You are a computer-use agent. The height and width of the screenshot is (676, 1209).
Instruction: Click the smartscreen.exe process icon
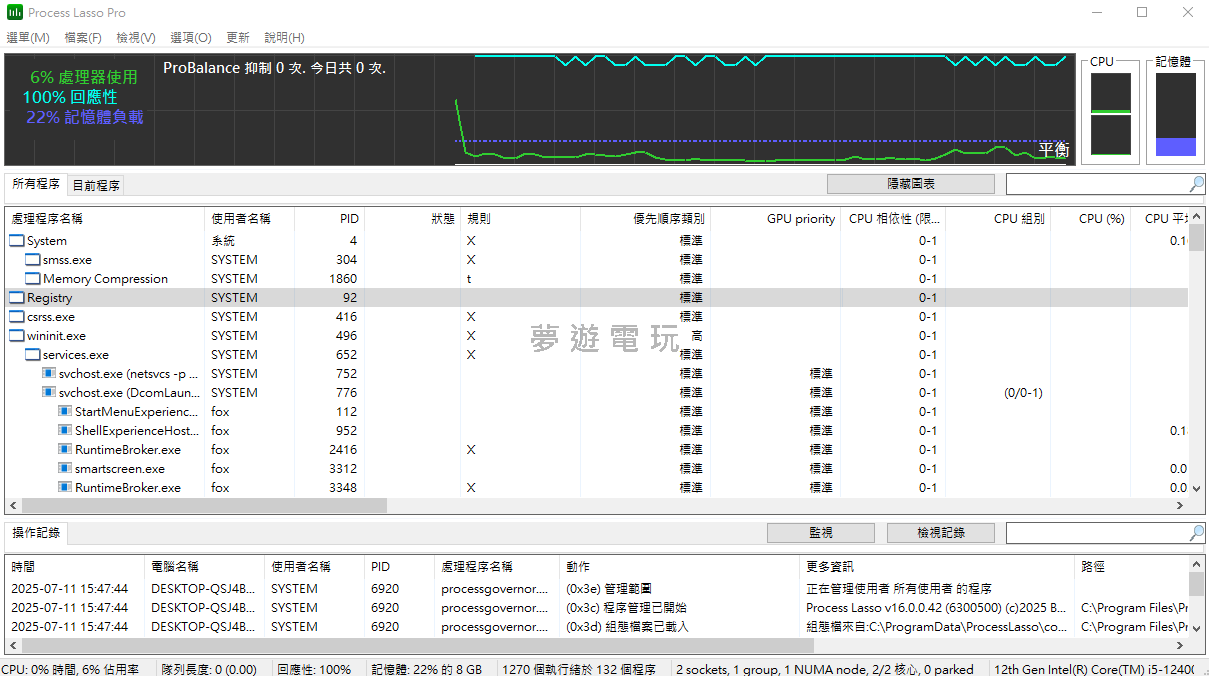[x=65, y=469]
